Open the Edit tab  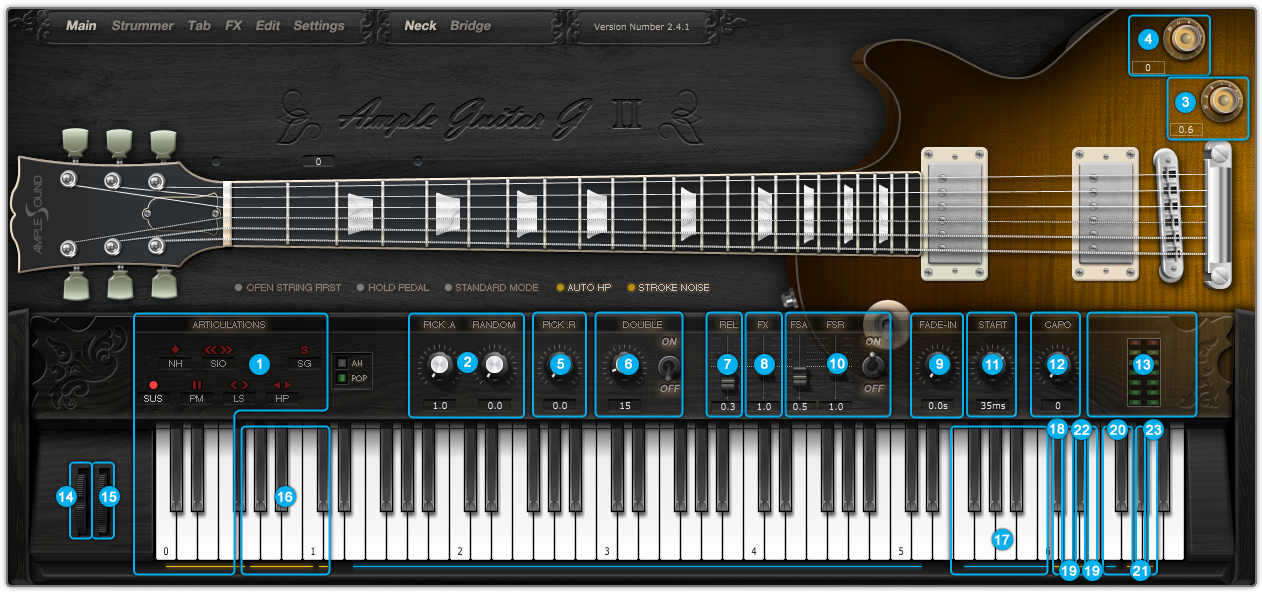point(268,26)
